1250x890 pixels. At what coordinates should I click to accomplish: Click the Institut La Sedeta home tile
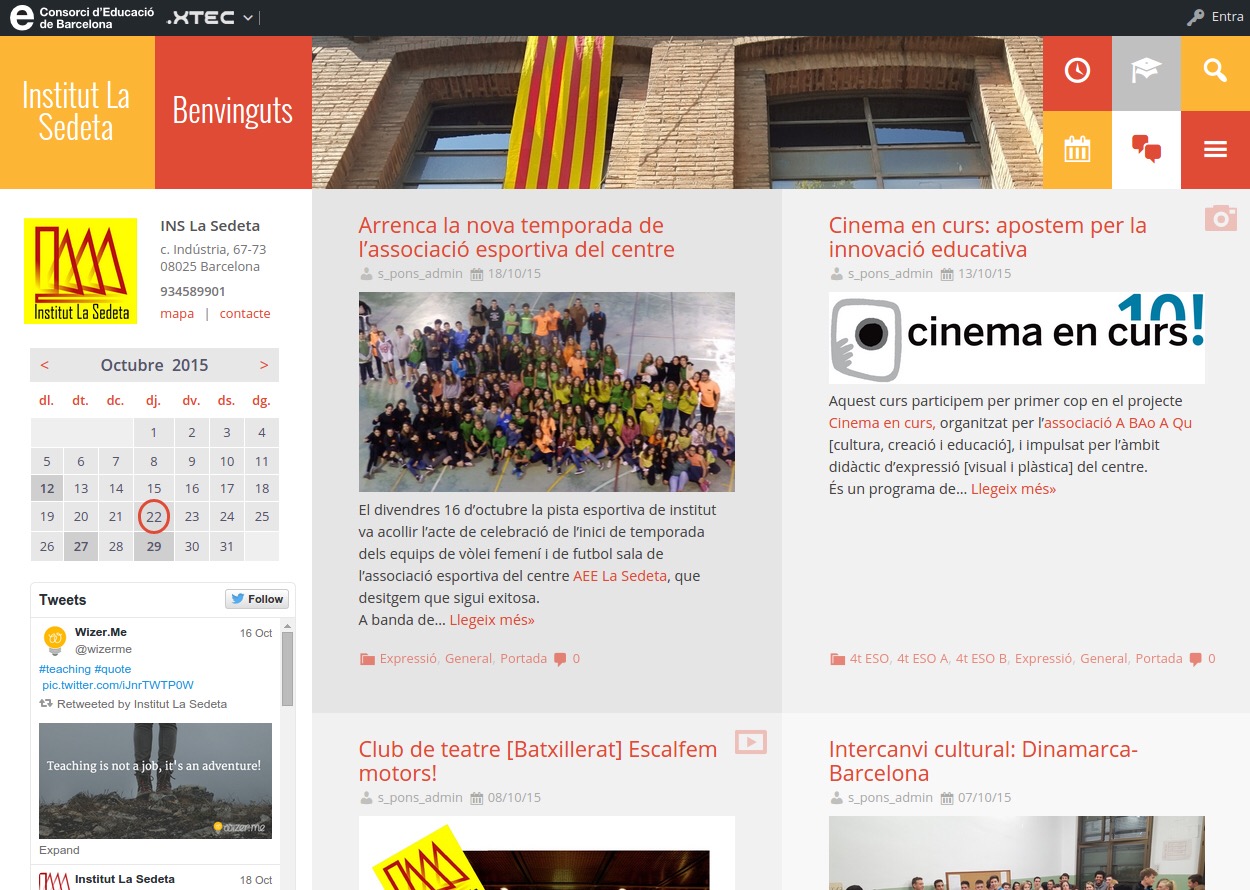click(77, 112)
